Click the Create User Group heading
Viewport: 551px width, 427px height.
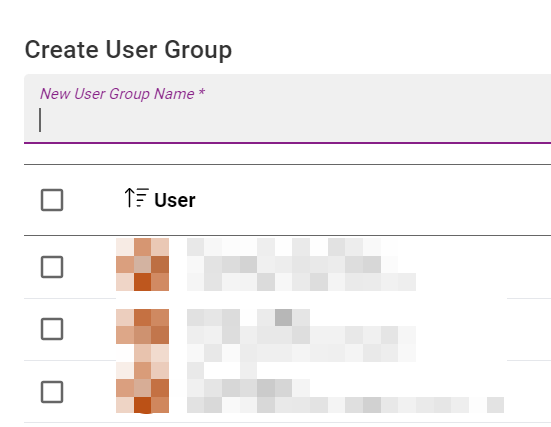point(128,50)
